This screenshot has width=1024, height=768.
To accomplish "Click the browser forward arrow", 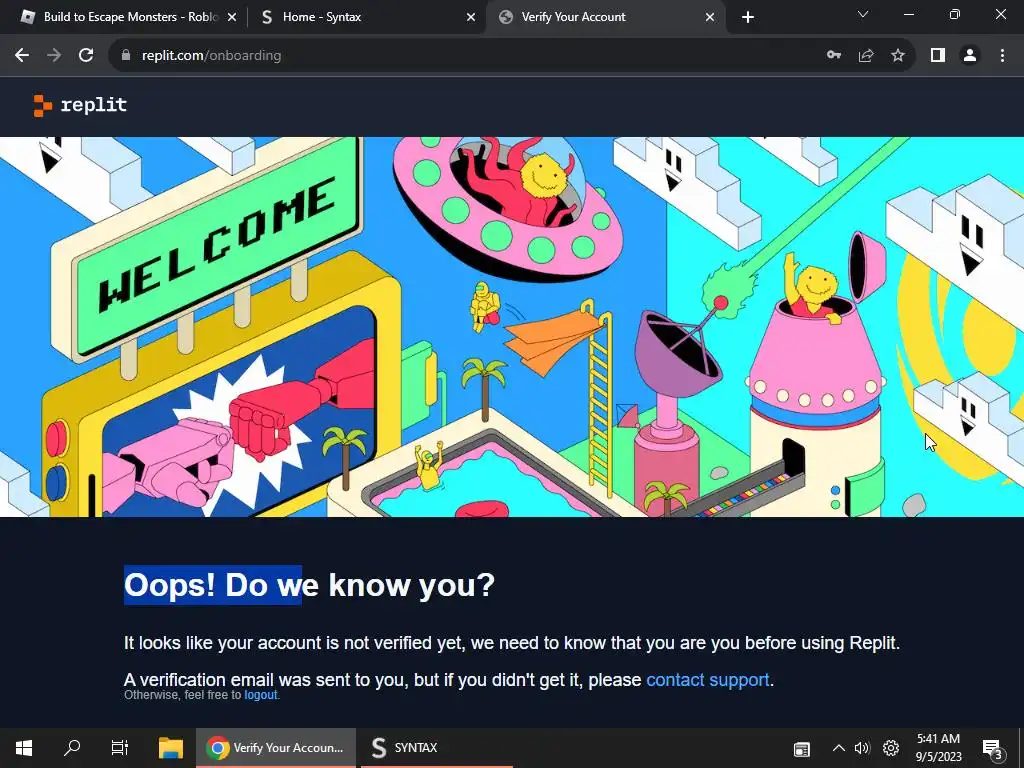I will tap(54, 56).
